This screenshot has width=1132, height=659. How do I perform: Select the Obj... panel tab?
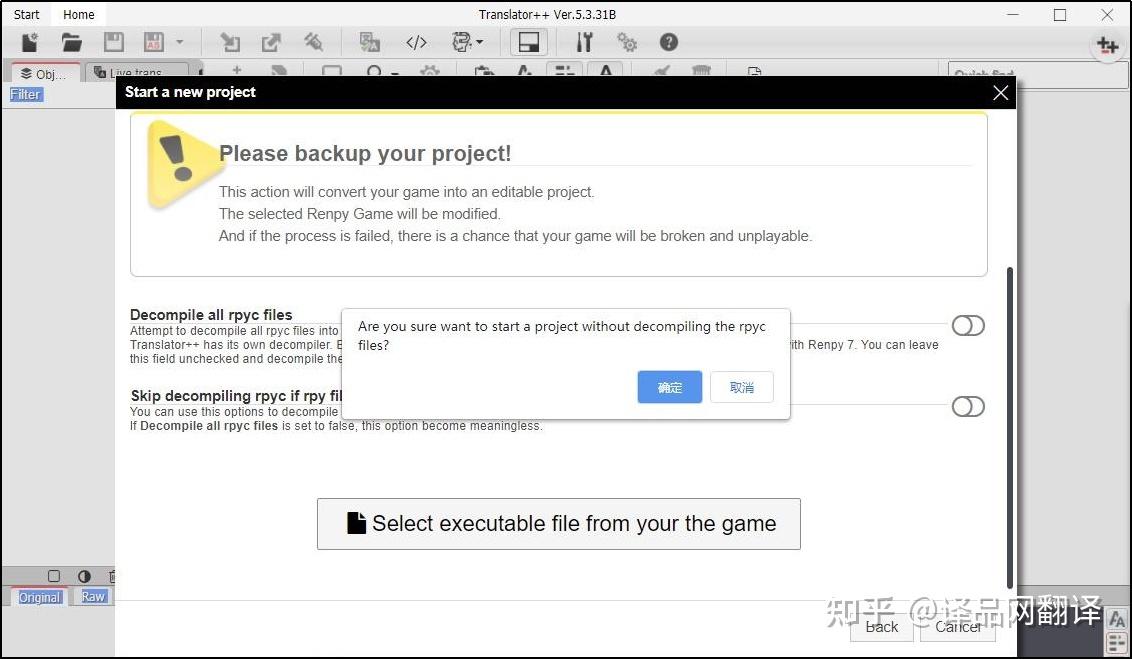pyautogui.click(x=45, y=73)
